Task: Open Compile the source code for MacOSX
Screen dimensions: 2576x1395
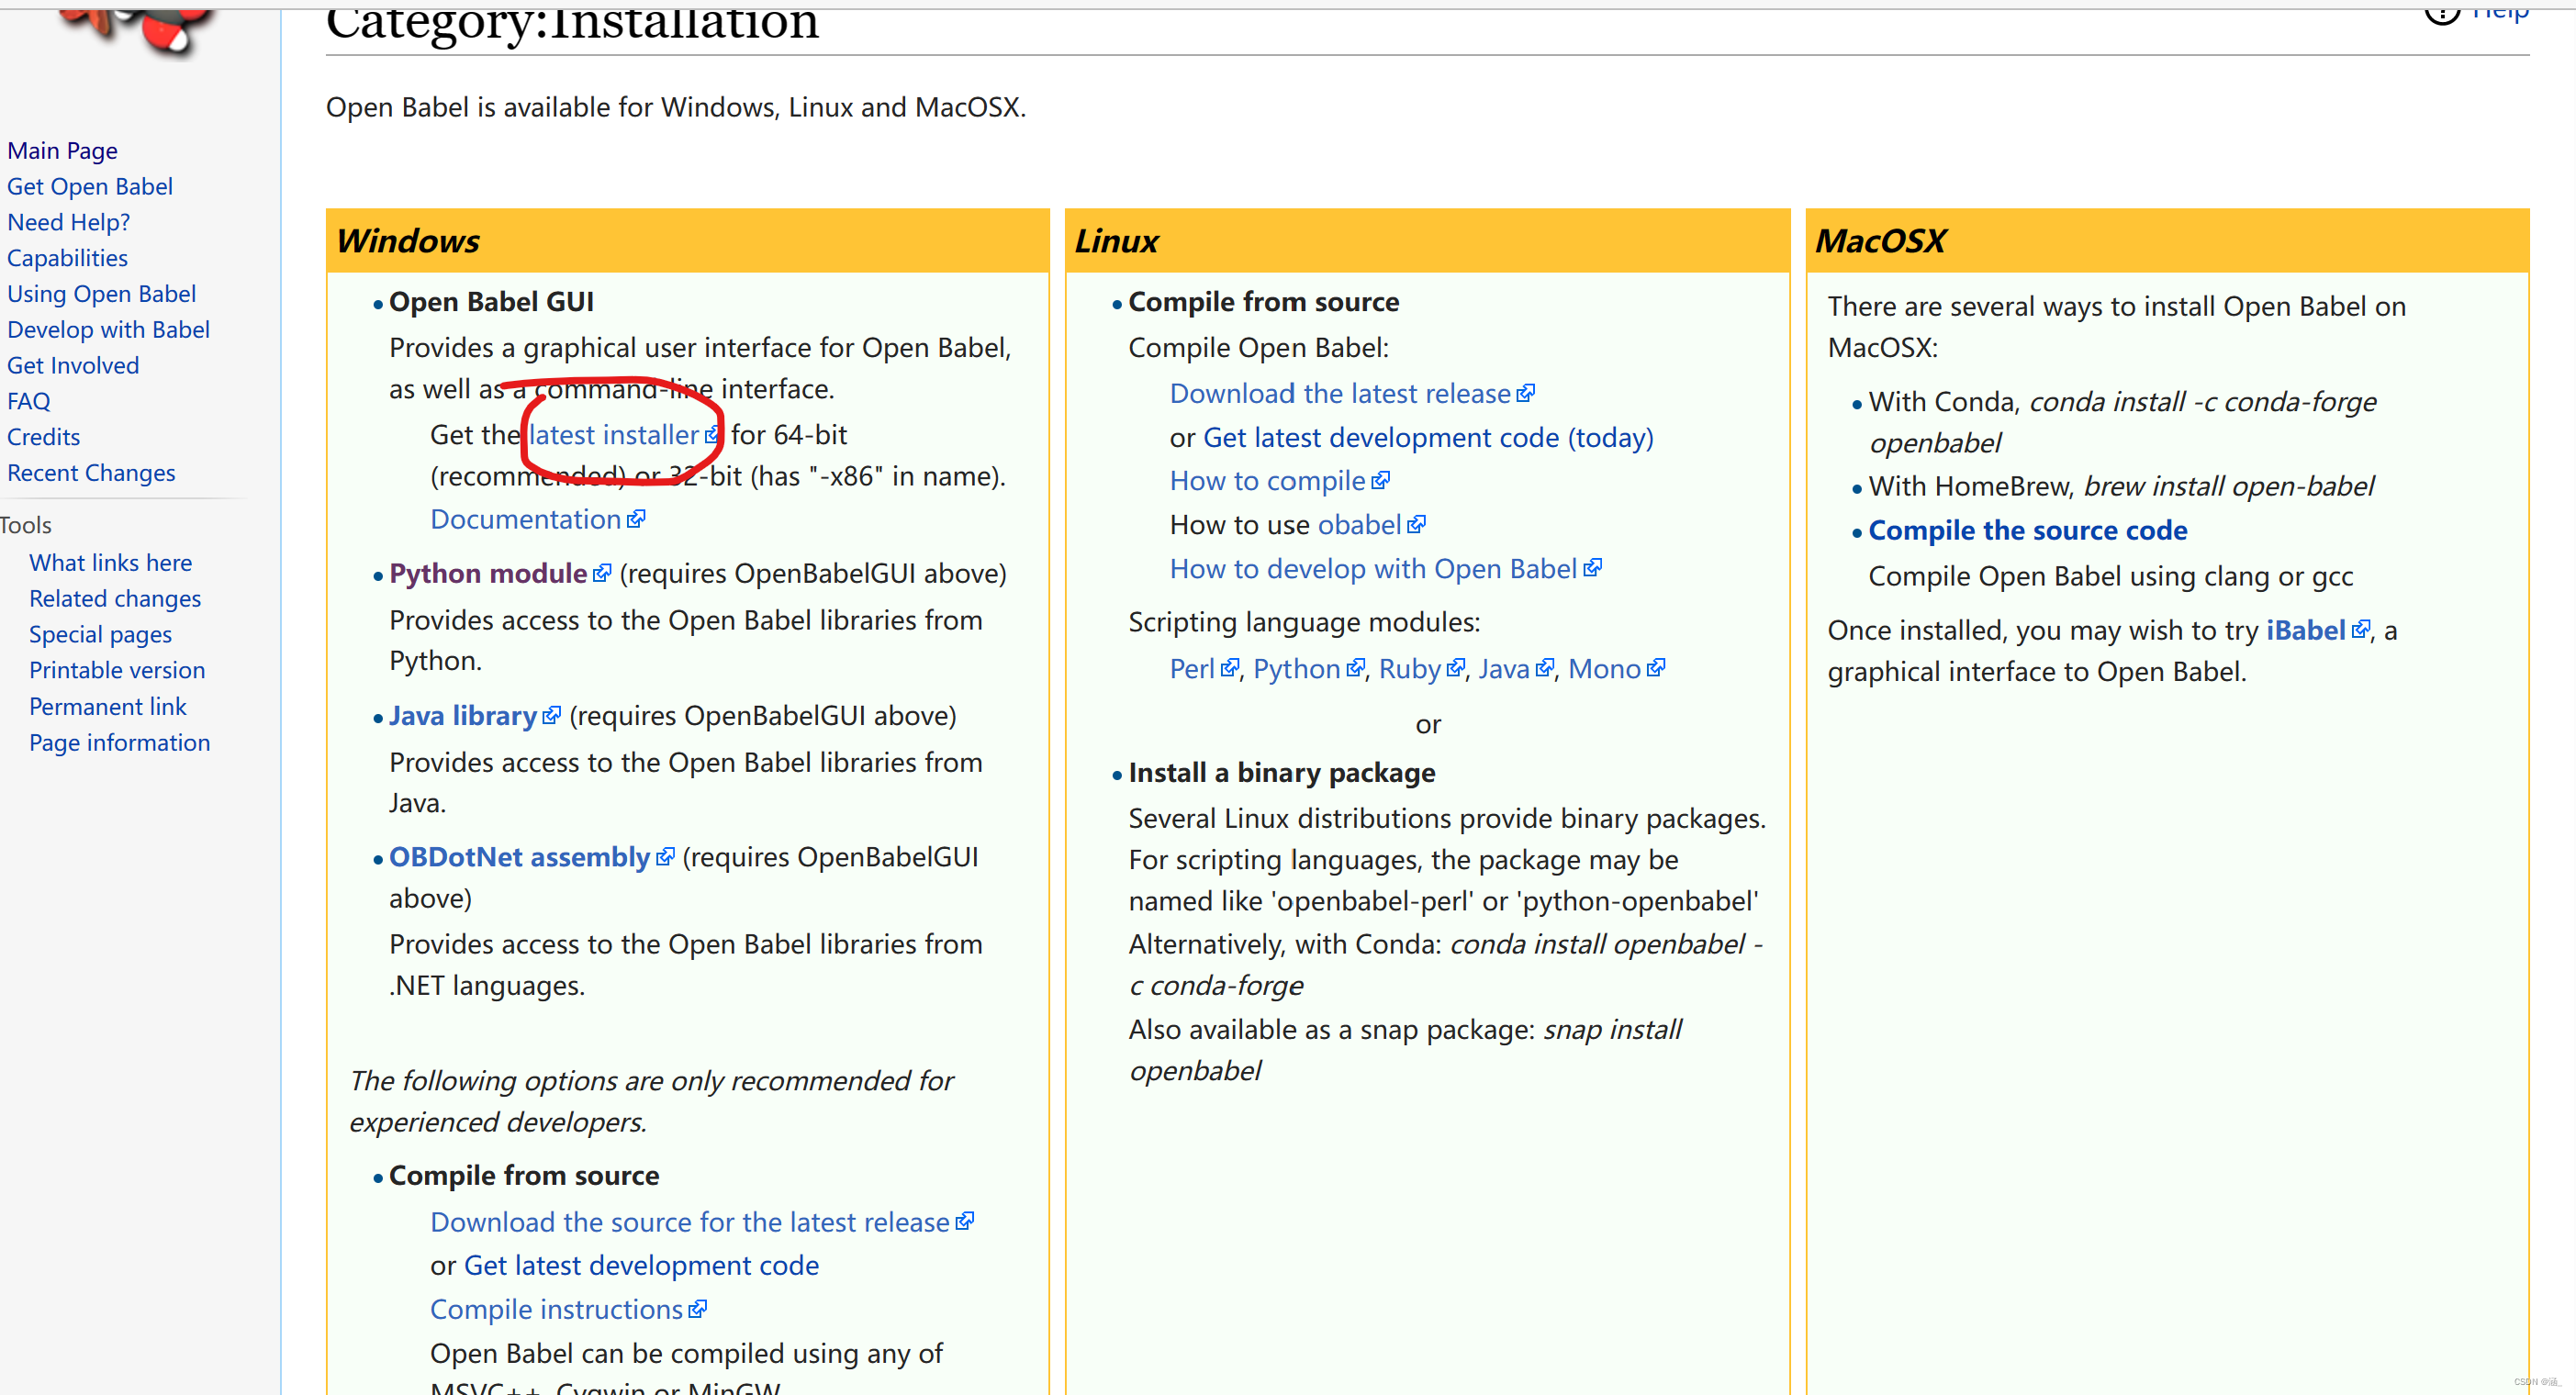Action: click(2027, 530)
